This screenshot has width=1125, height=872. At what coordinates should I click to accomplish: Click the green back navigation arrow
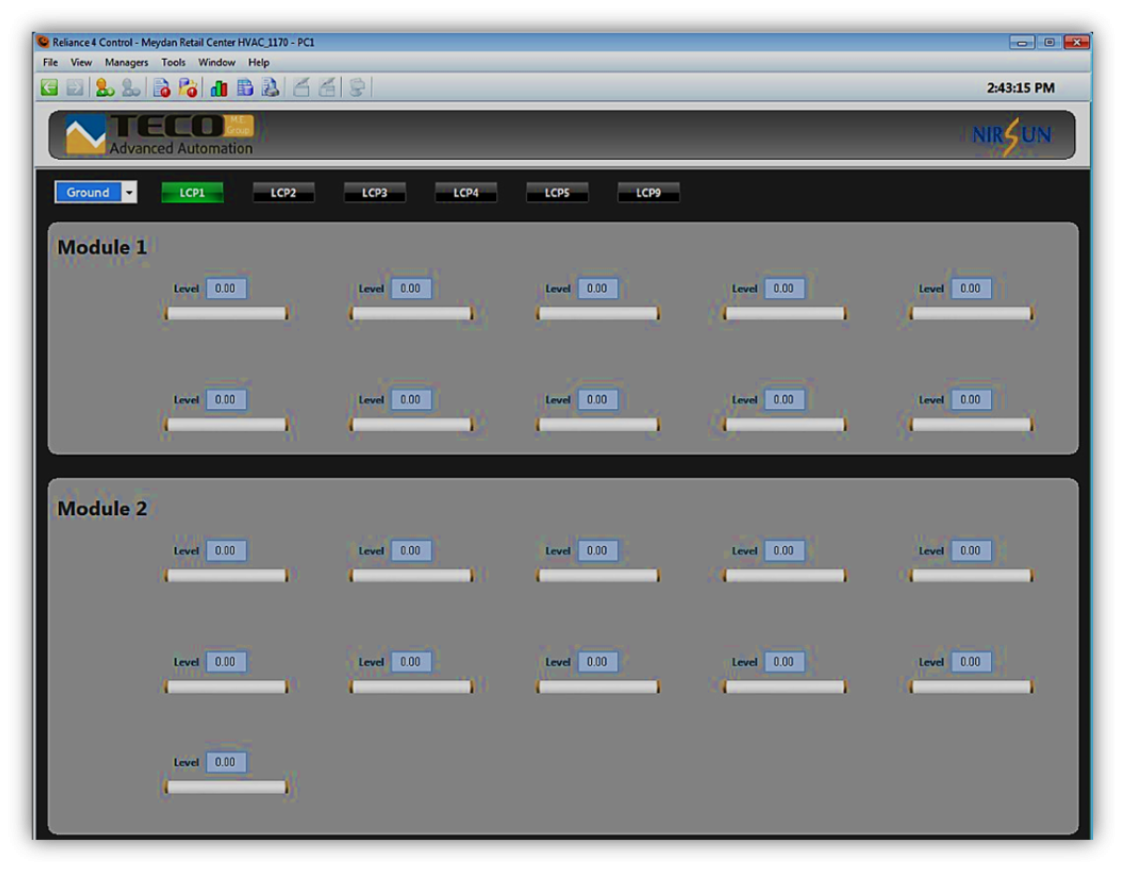pyautogui.click(x=49, y=88)
